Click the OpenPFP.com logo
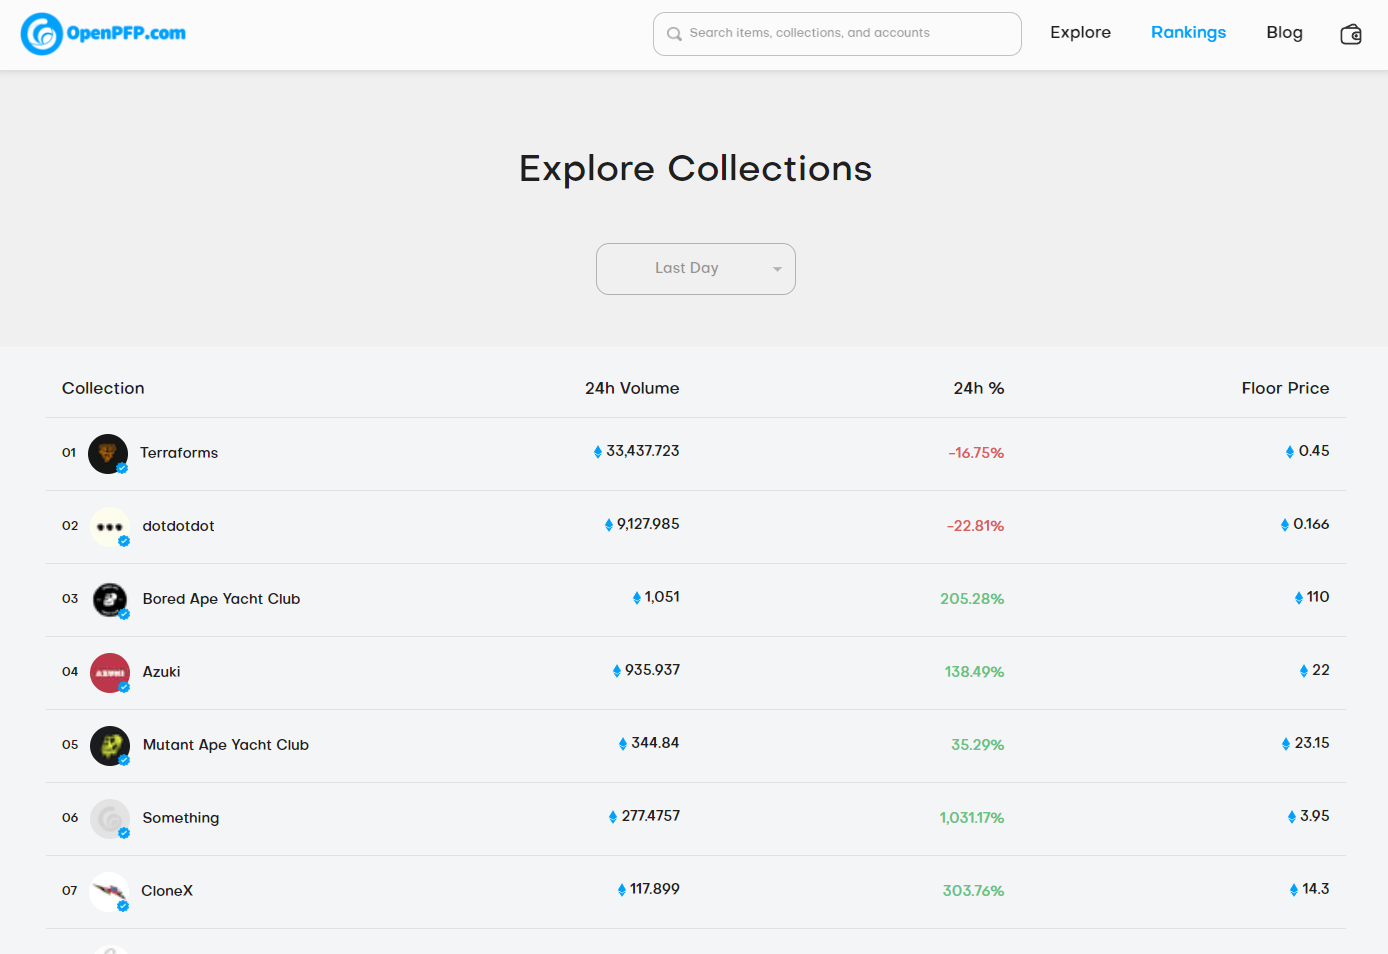The width and height of the screenshot is (1388, 954). click(103, 34)
